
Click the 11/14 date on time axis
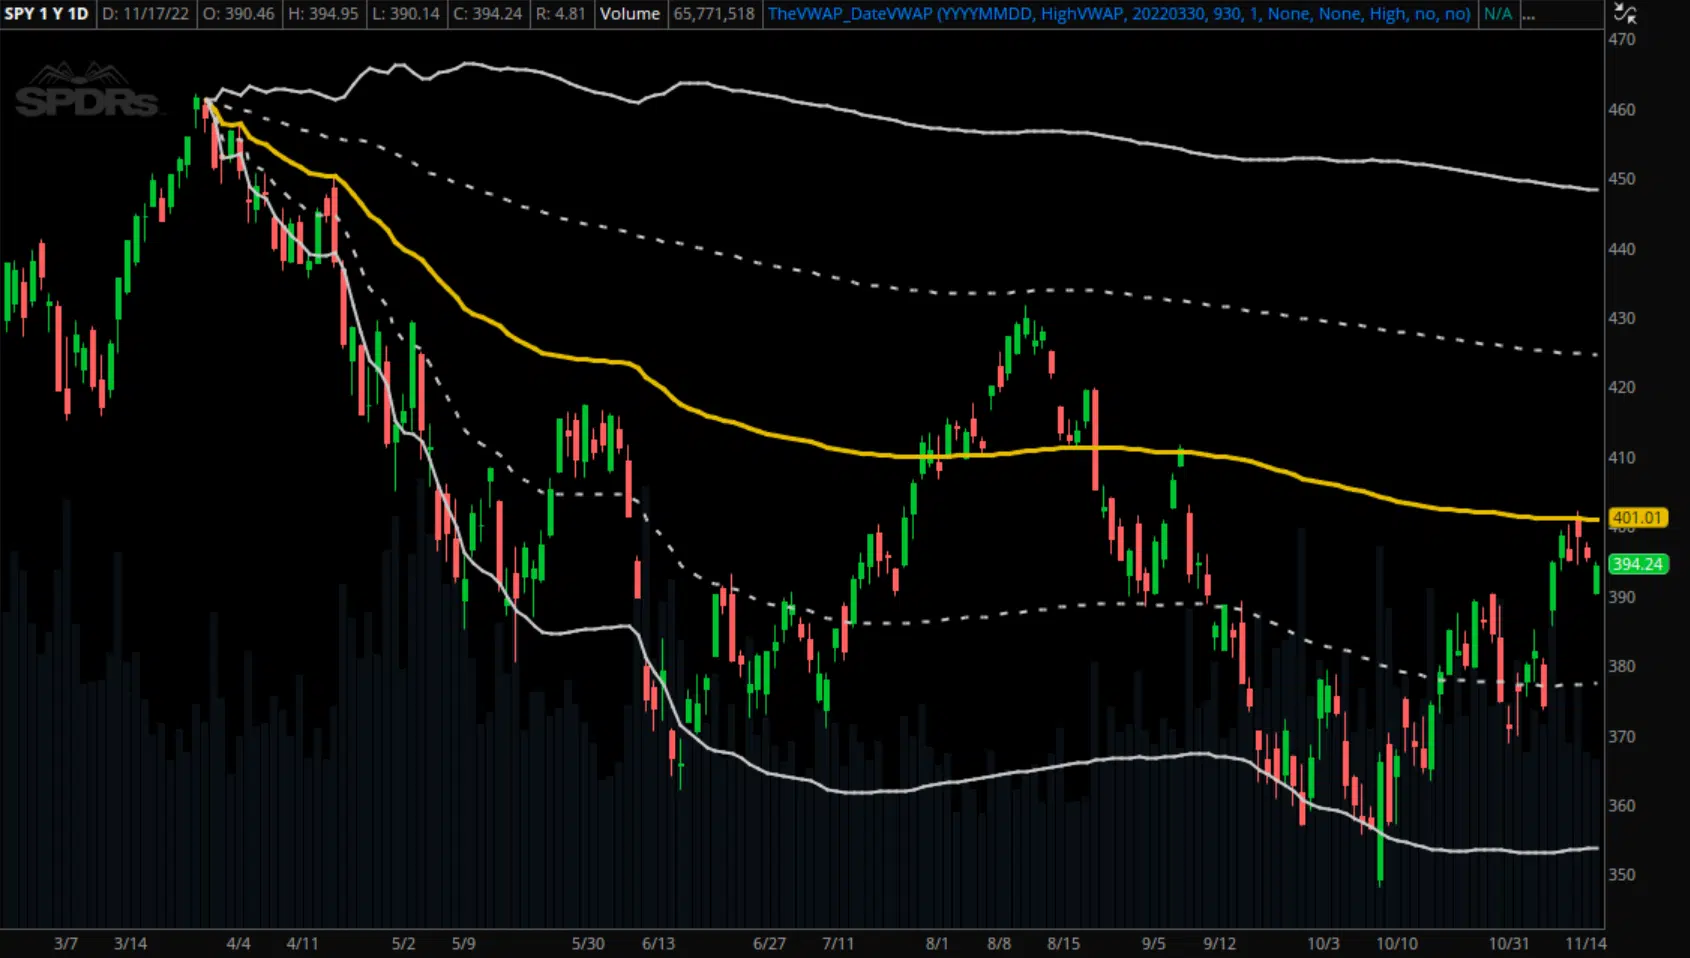coord(1585,943)
